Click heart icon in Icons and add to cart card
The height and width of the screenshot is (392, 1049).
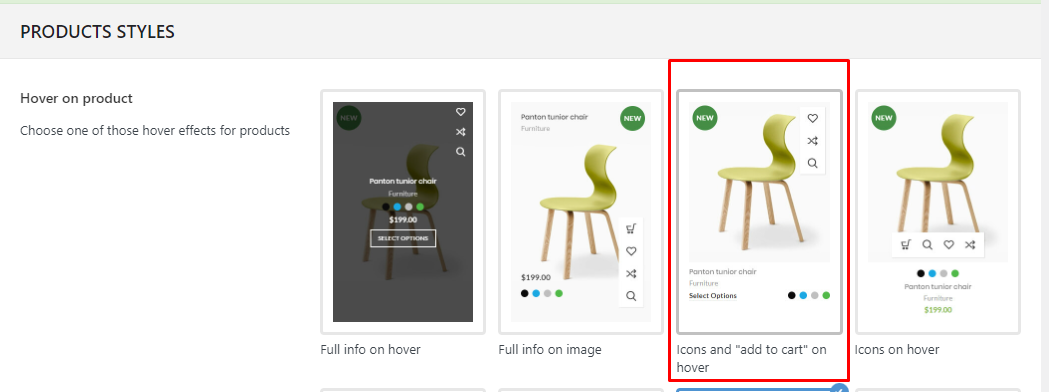[812, 118]
